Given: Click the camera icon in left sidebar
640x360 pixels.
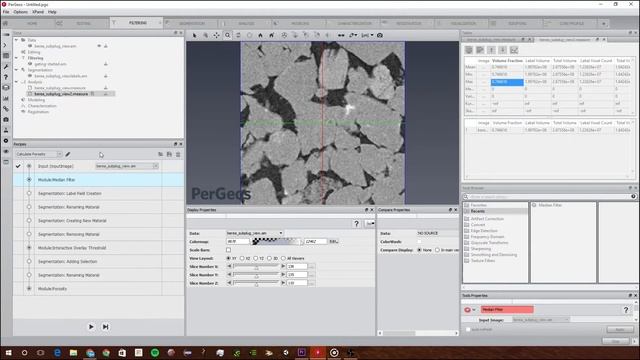Looking at the screenshot, I should [x=6, y=119].
